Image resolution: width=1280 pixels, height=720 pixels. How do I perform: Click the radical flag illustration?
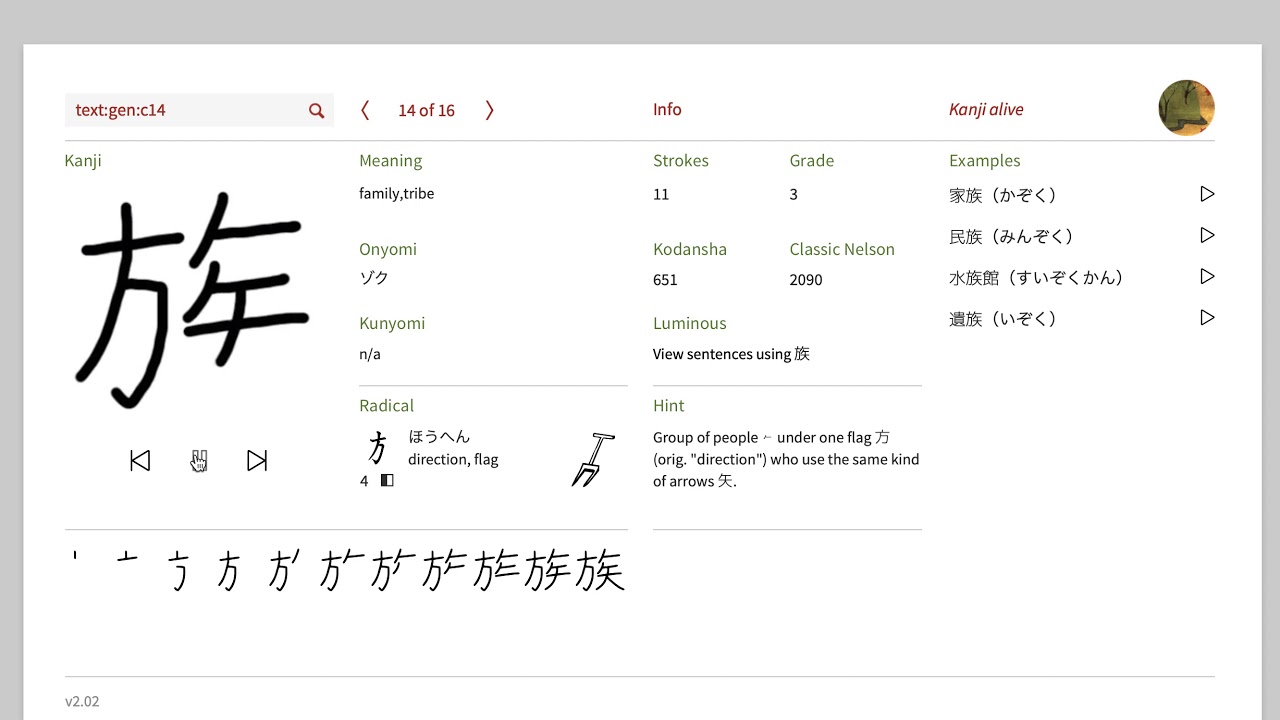tap(593, 460)
